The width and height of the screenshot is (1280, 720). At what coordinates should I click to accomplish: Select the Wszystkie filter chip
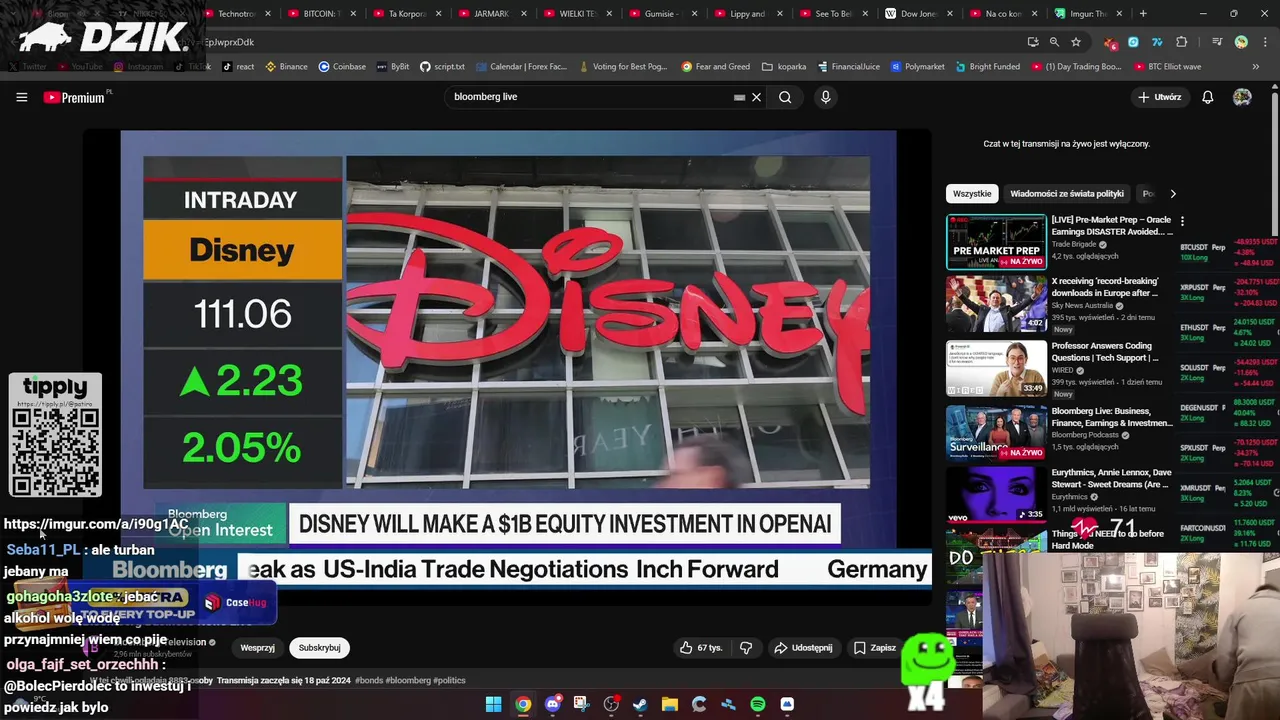coord(972,194)
